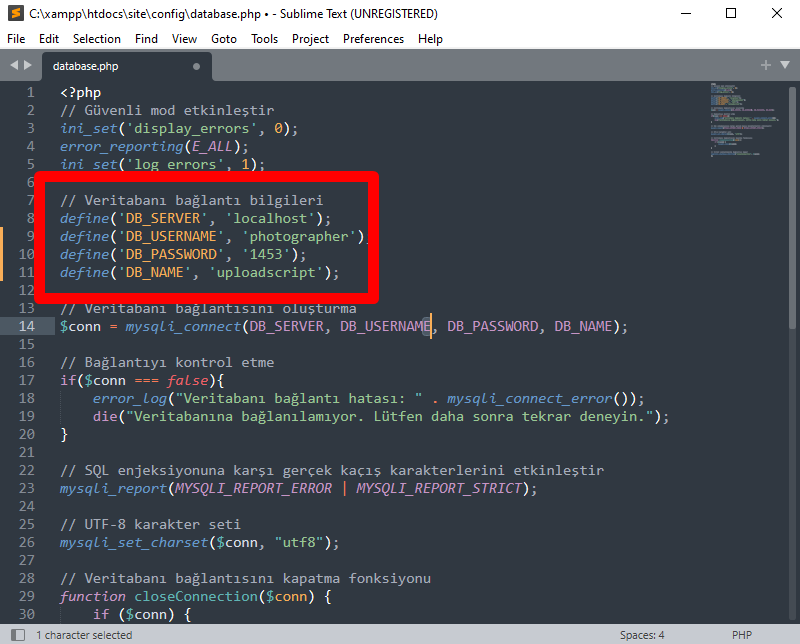Click 'mysqli_connect' function on line 14
Screen dimensions: 800x644
183,326
